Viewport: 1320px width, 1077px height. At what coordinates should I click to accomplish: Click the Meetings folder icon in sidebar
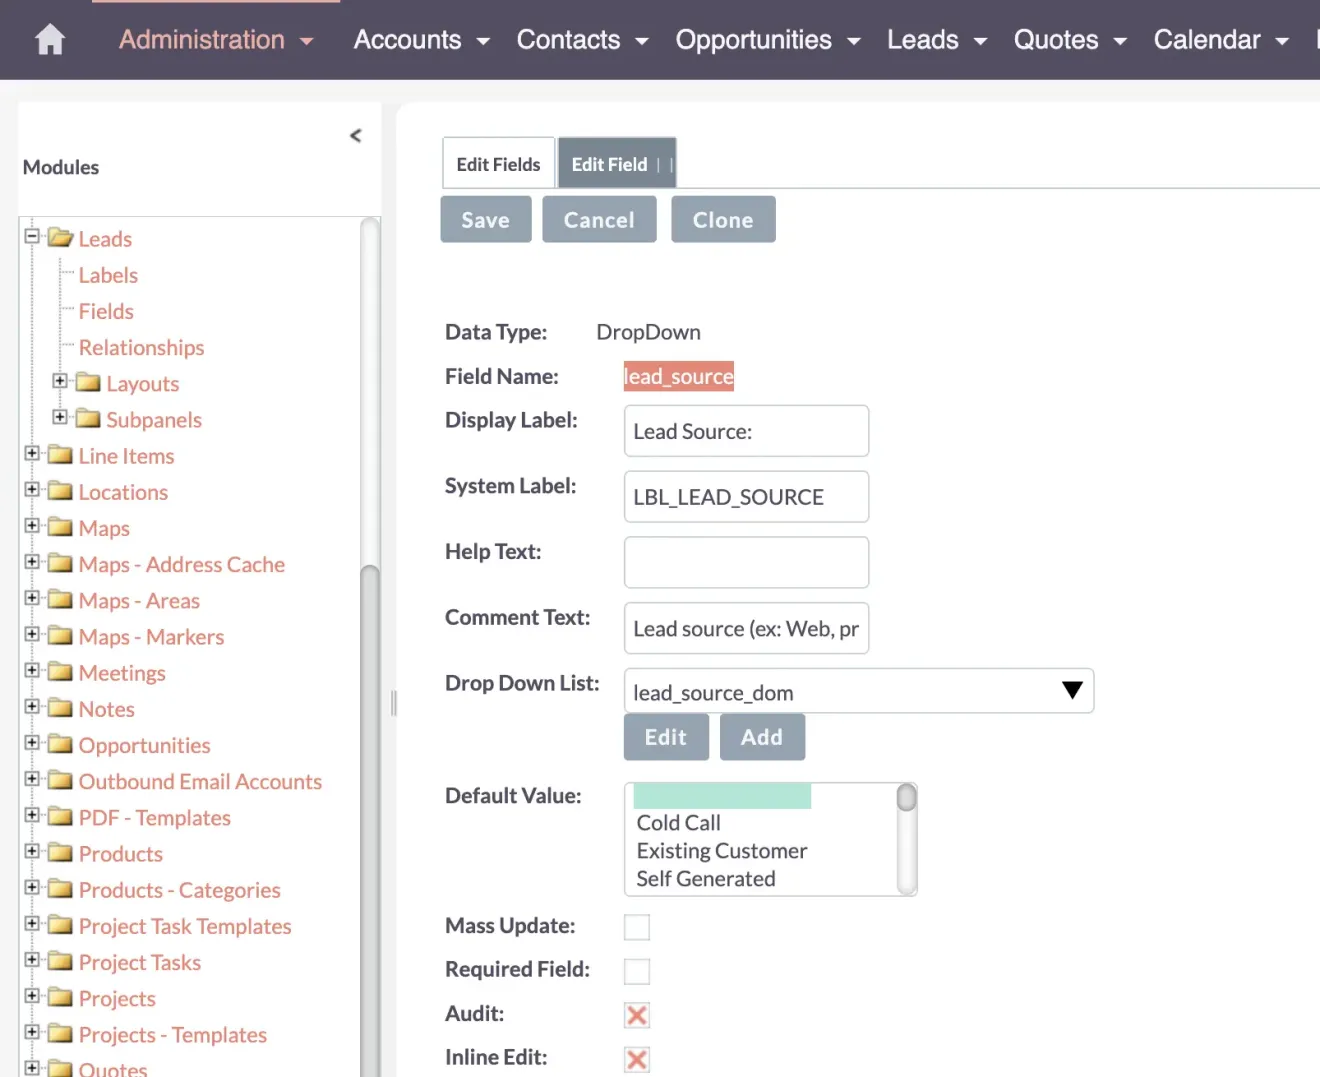tap(60, 672)
